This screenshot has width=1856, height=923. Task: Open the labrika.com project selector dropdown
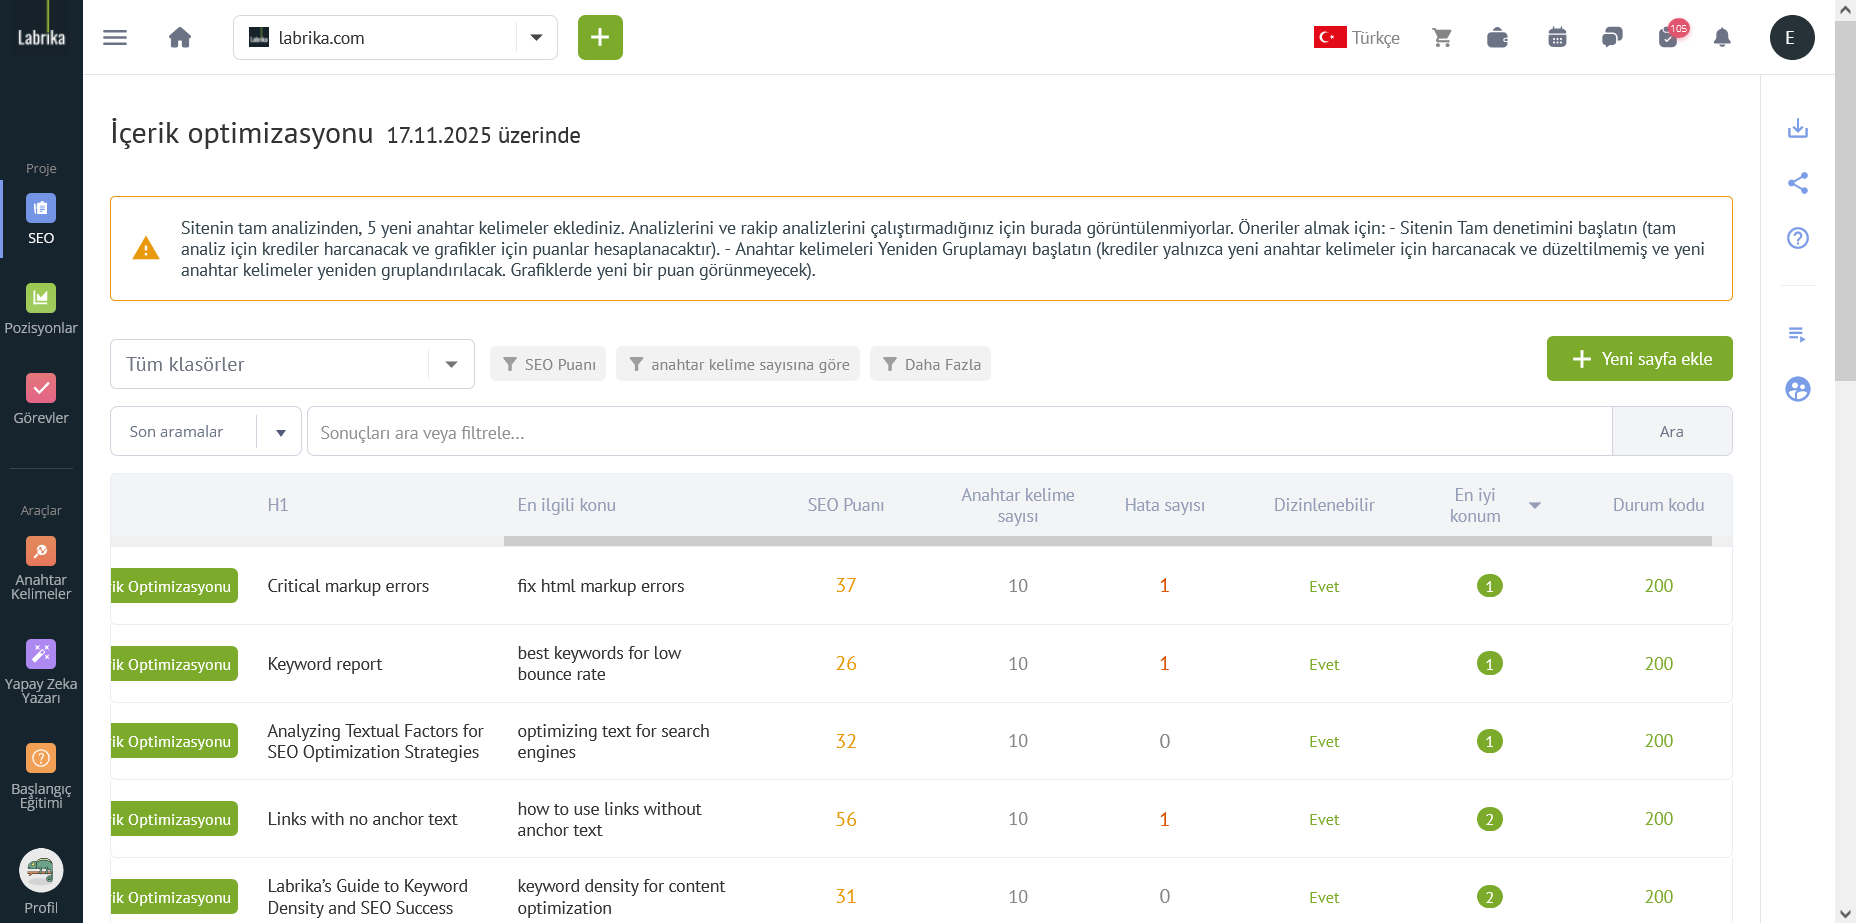[537, 37]
